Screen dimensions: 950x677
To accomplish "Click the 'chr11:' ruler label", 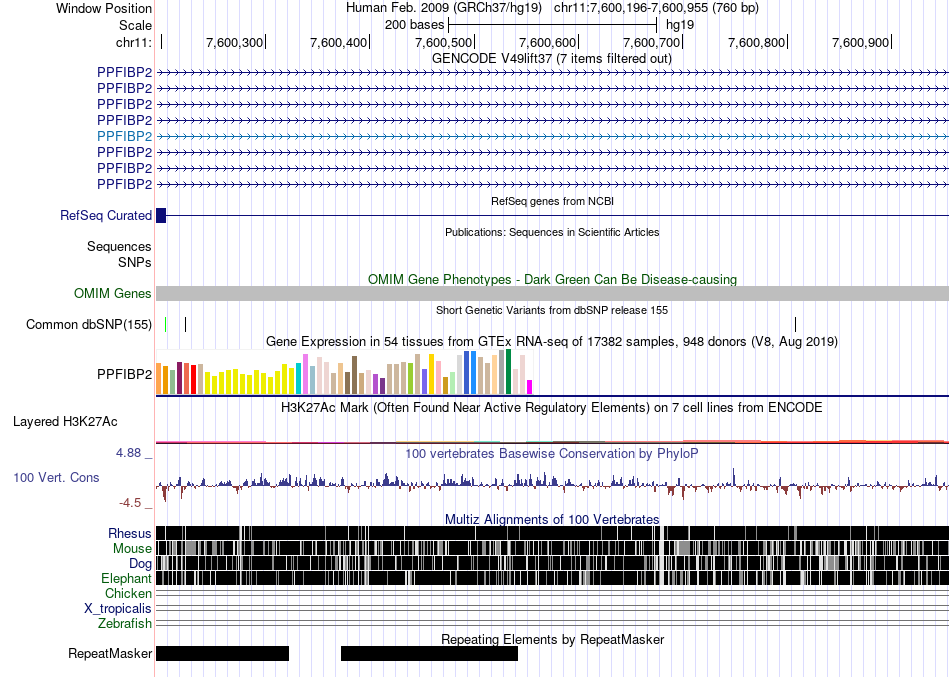I will [x=133, y=42].
